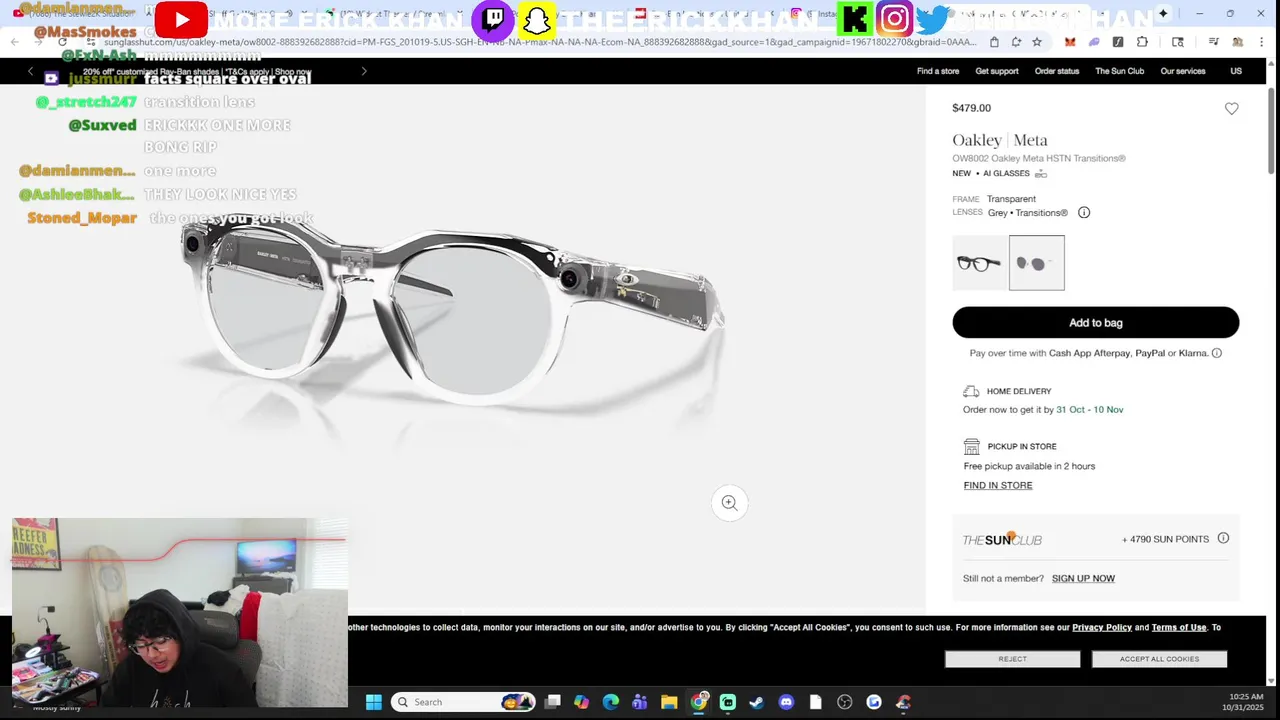Open Task View from the taskbar
The height and width of the screenshot is (720, 1280).
(553, 702)
